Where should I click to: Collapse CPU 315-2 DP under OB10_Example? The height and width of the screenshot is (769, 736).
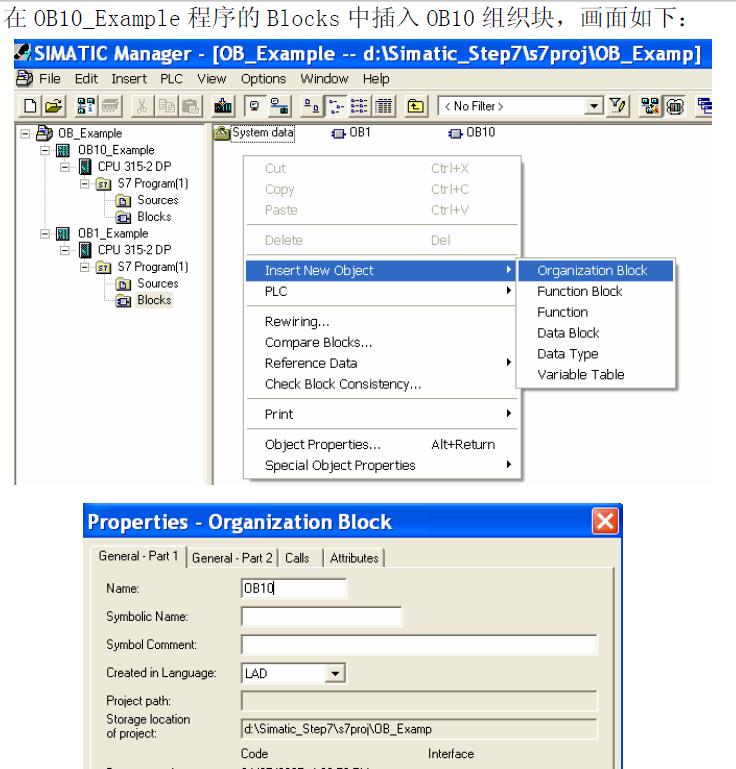(64, 167)
